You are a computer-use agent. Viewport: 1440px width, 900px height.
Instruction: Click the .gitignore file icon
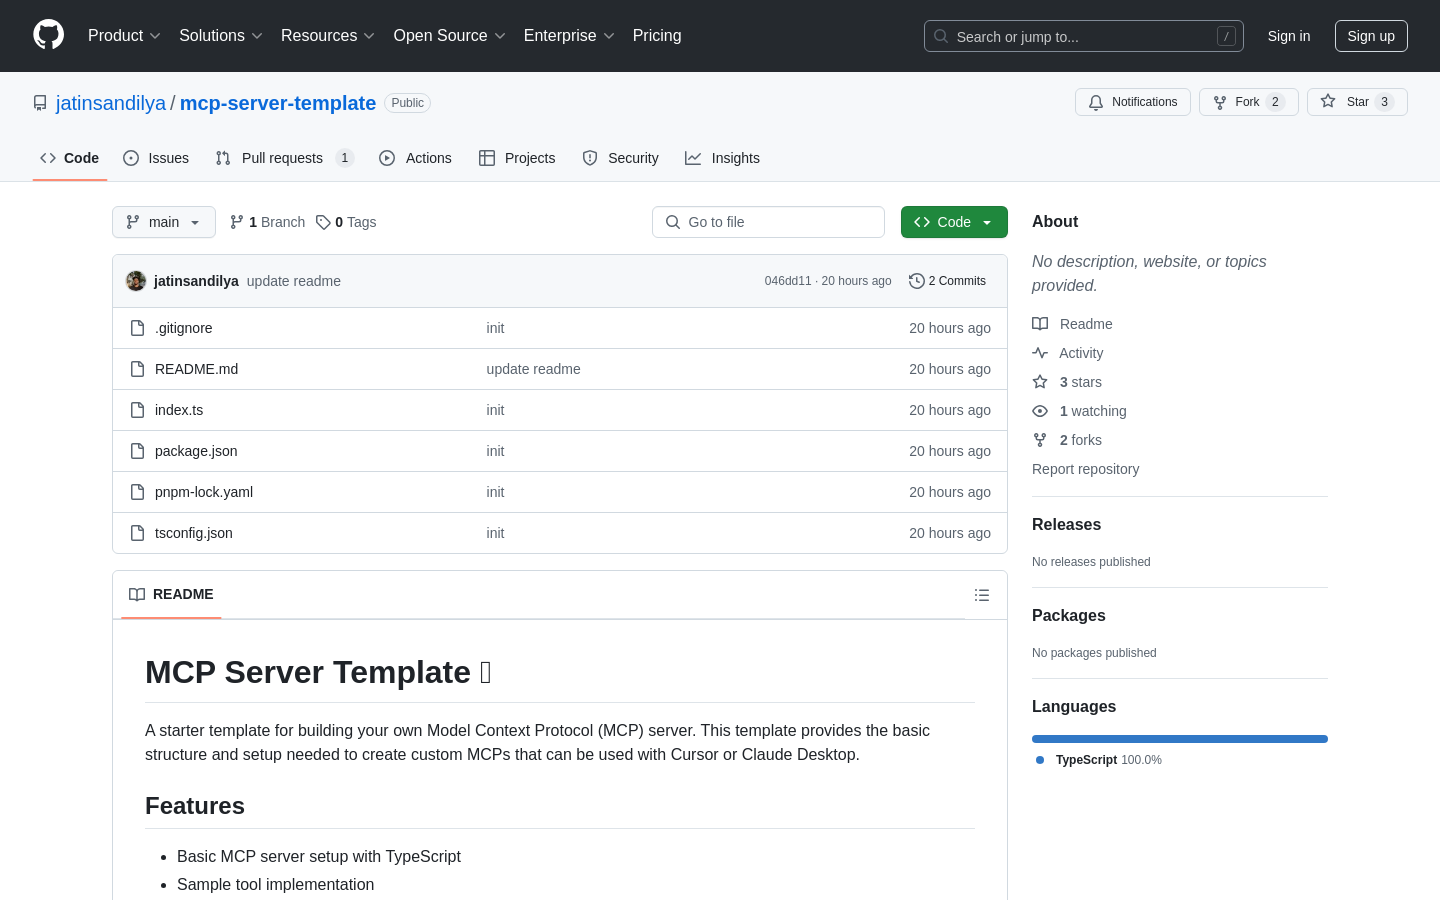coord(138,328)
